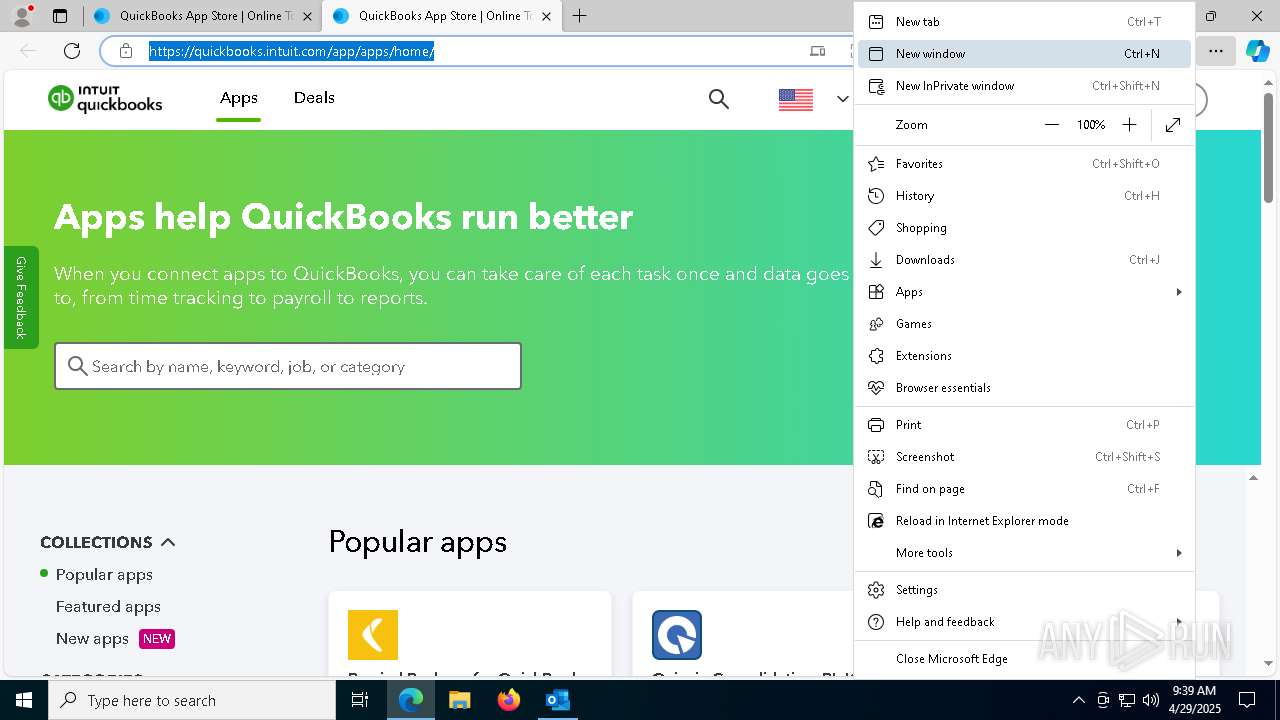Viewport: 1280px width, 720px height.
Task: Close the first QuickBooks tab
Action: point(307,16)
